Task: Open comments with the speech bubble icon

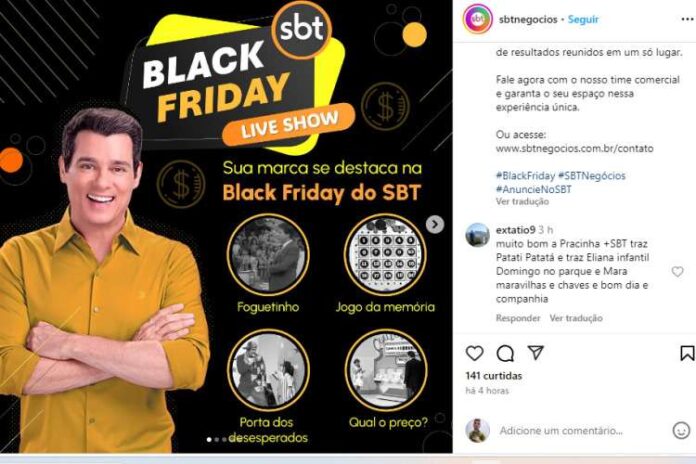Action: click(x=505, y=353)
